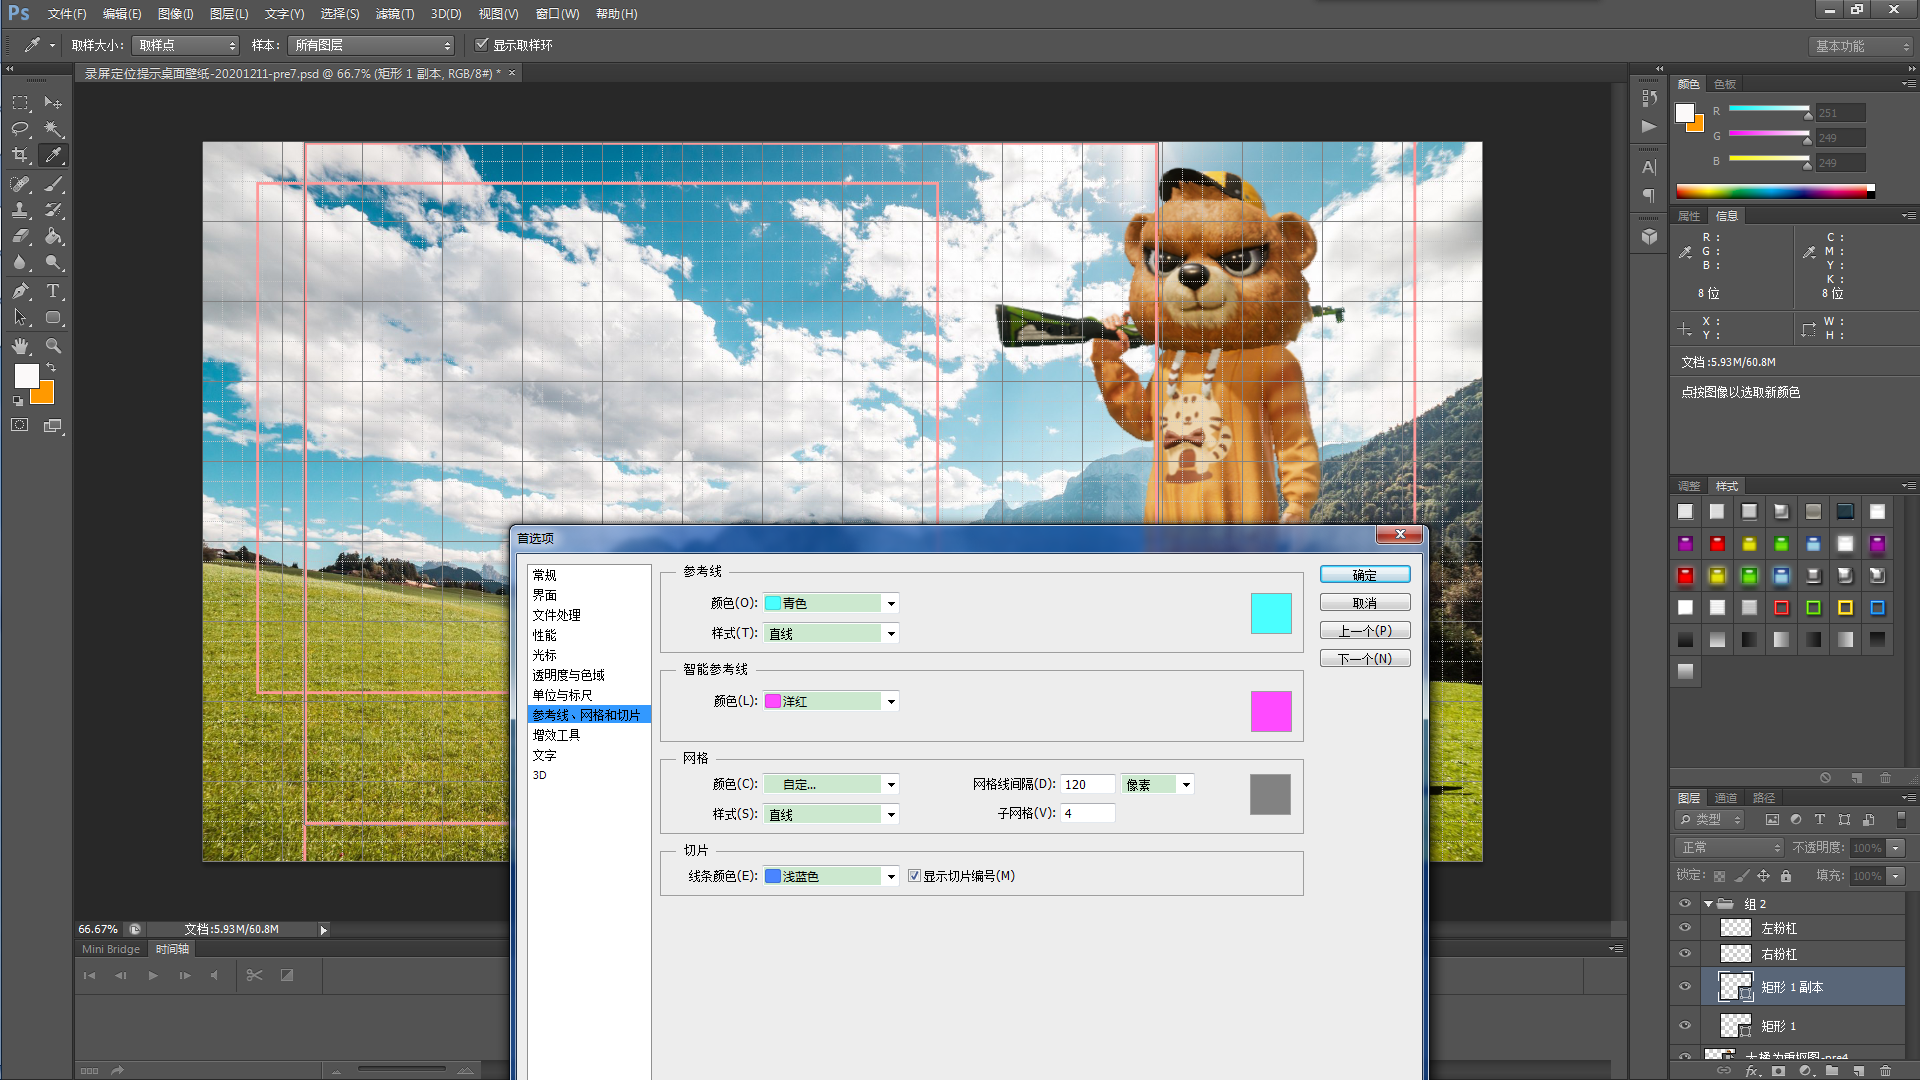Toggle Show Slice Numbers checkbox

pos(914,876)
